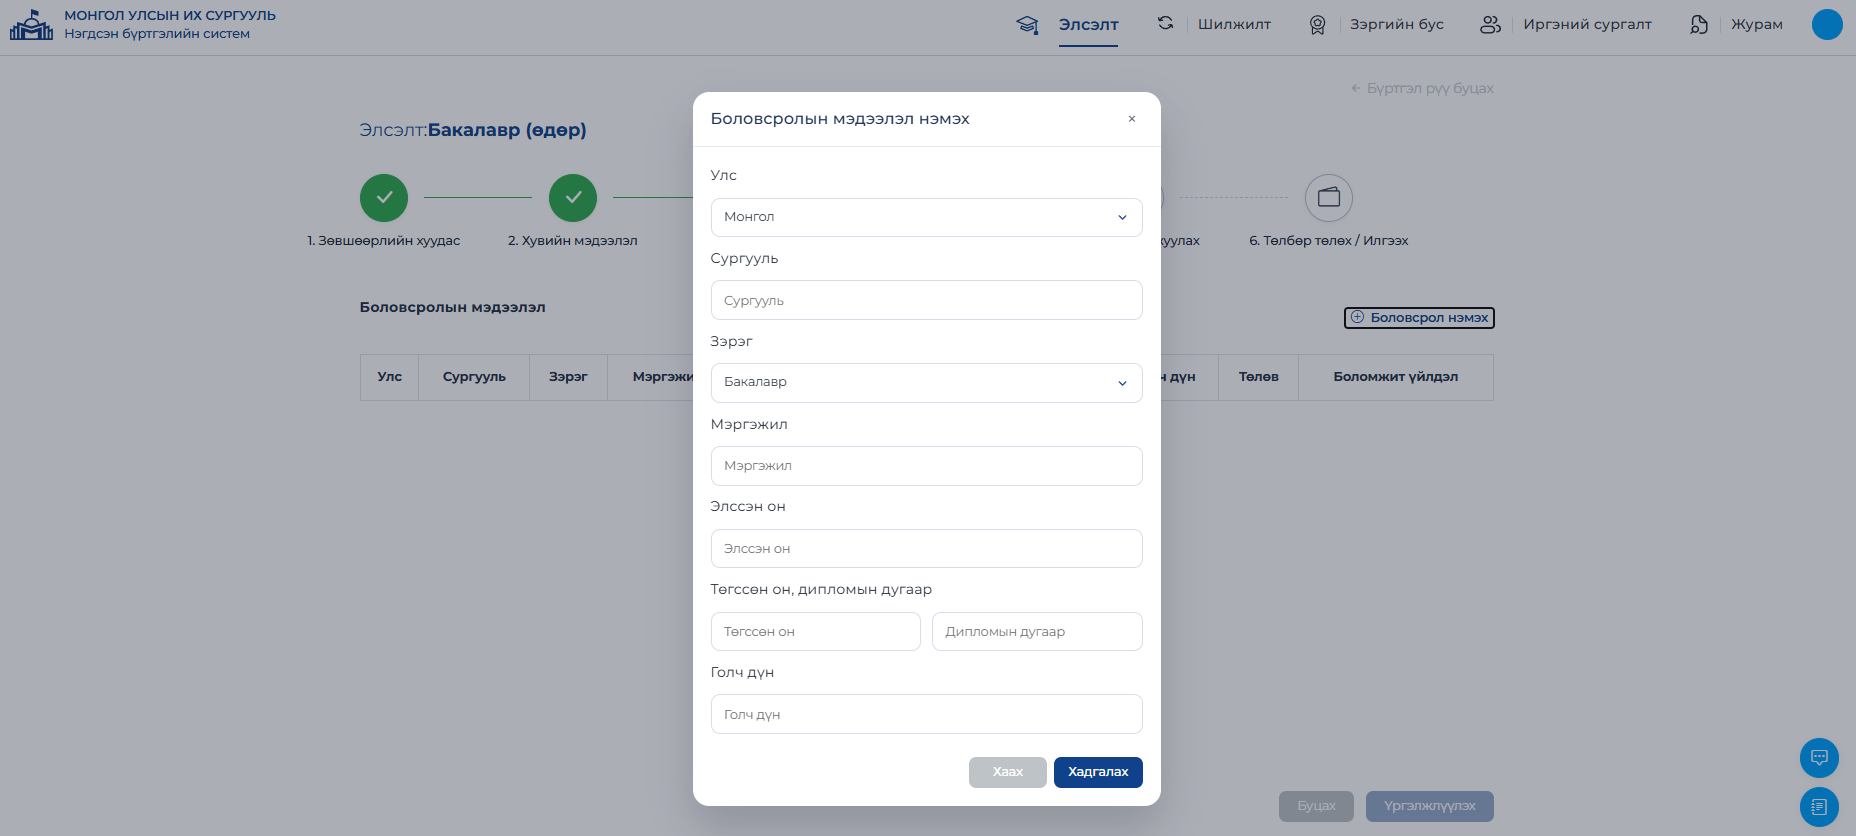Click the document icon beside Журам

pyautogui.click(x=1699, y=24)
